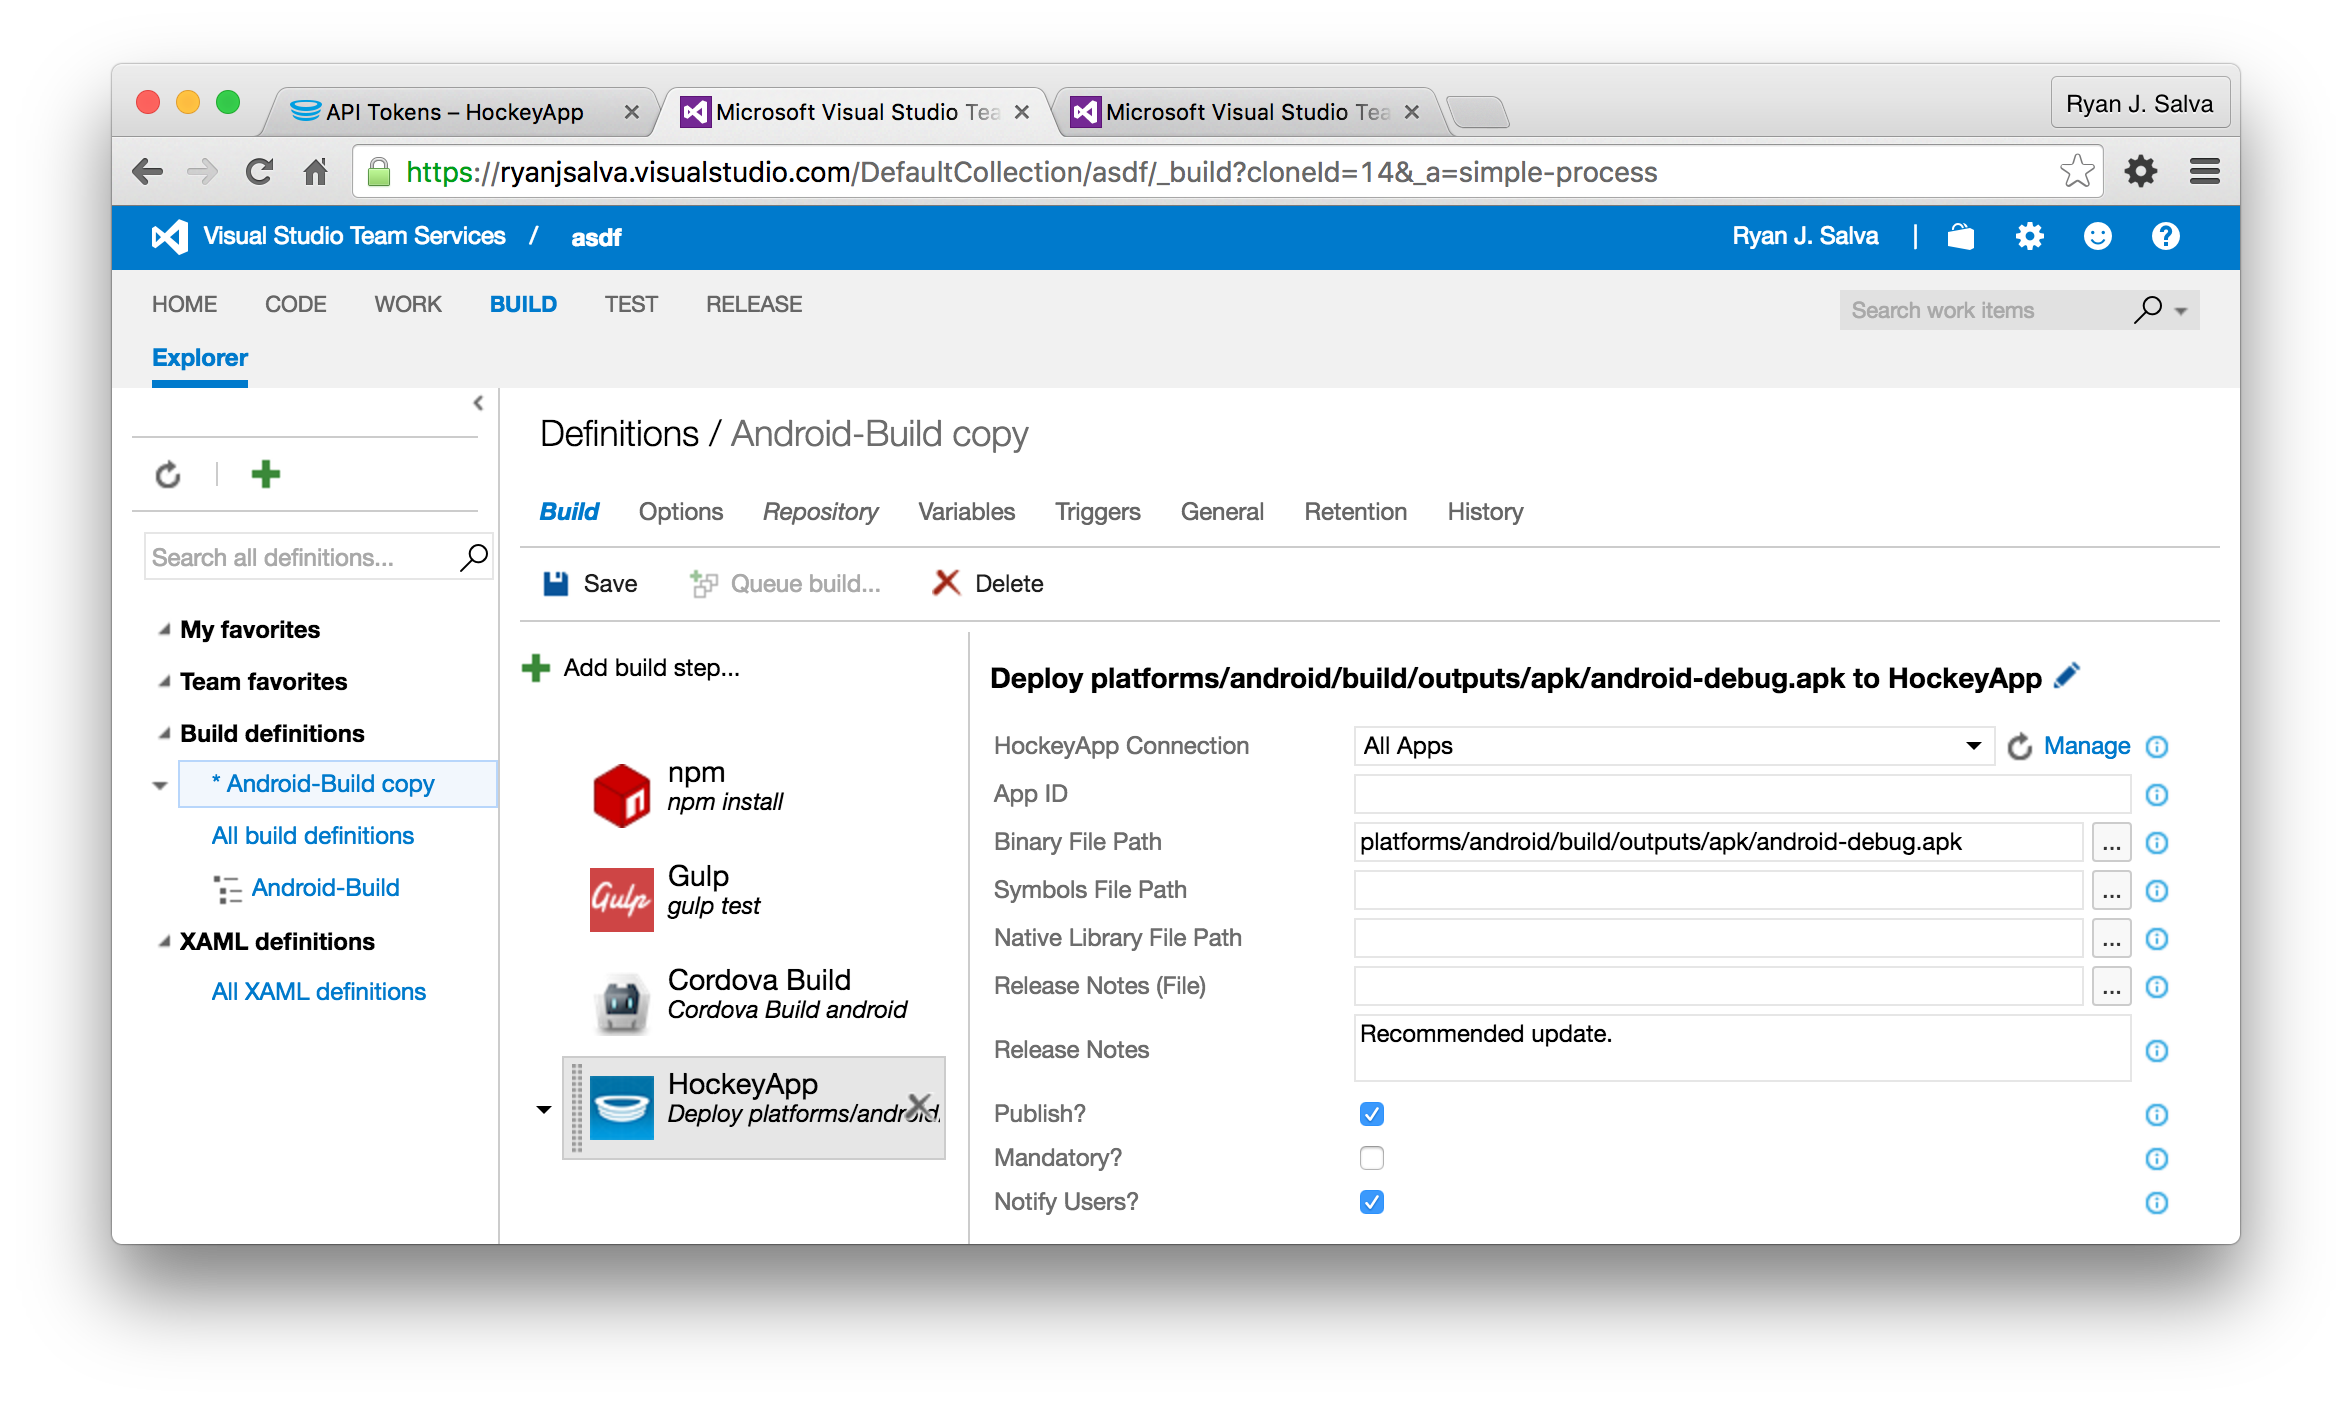Open the Triggers tab
Image resolution: width=2352 pixels, height=1404 pixels.
point(1097,512)
